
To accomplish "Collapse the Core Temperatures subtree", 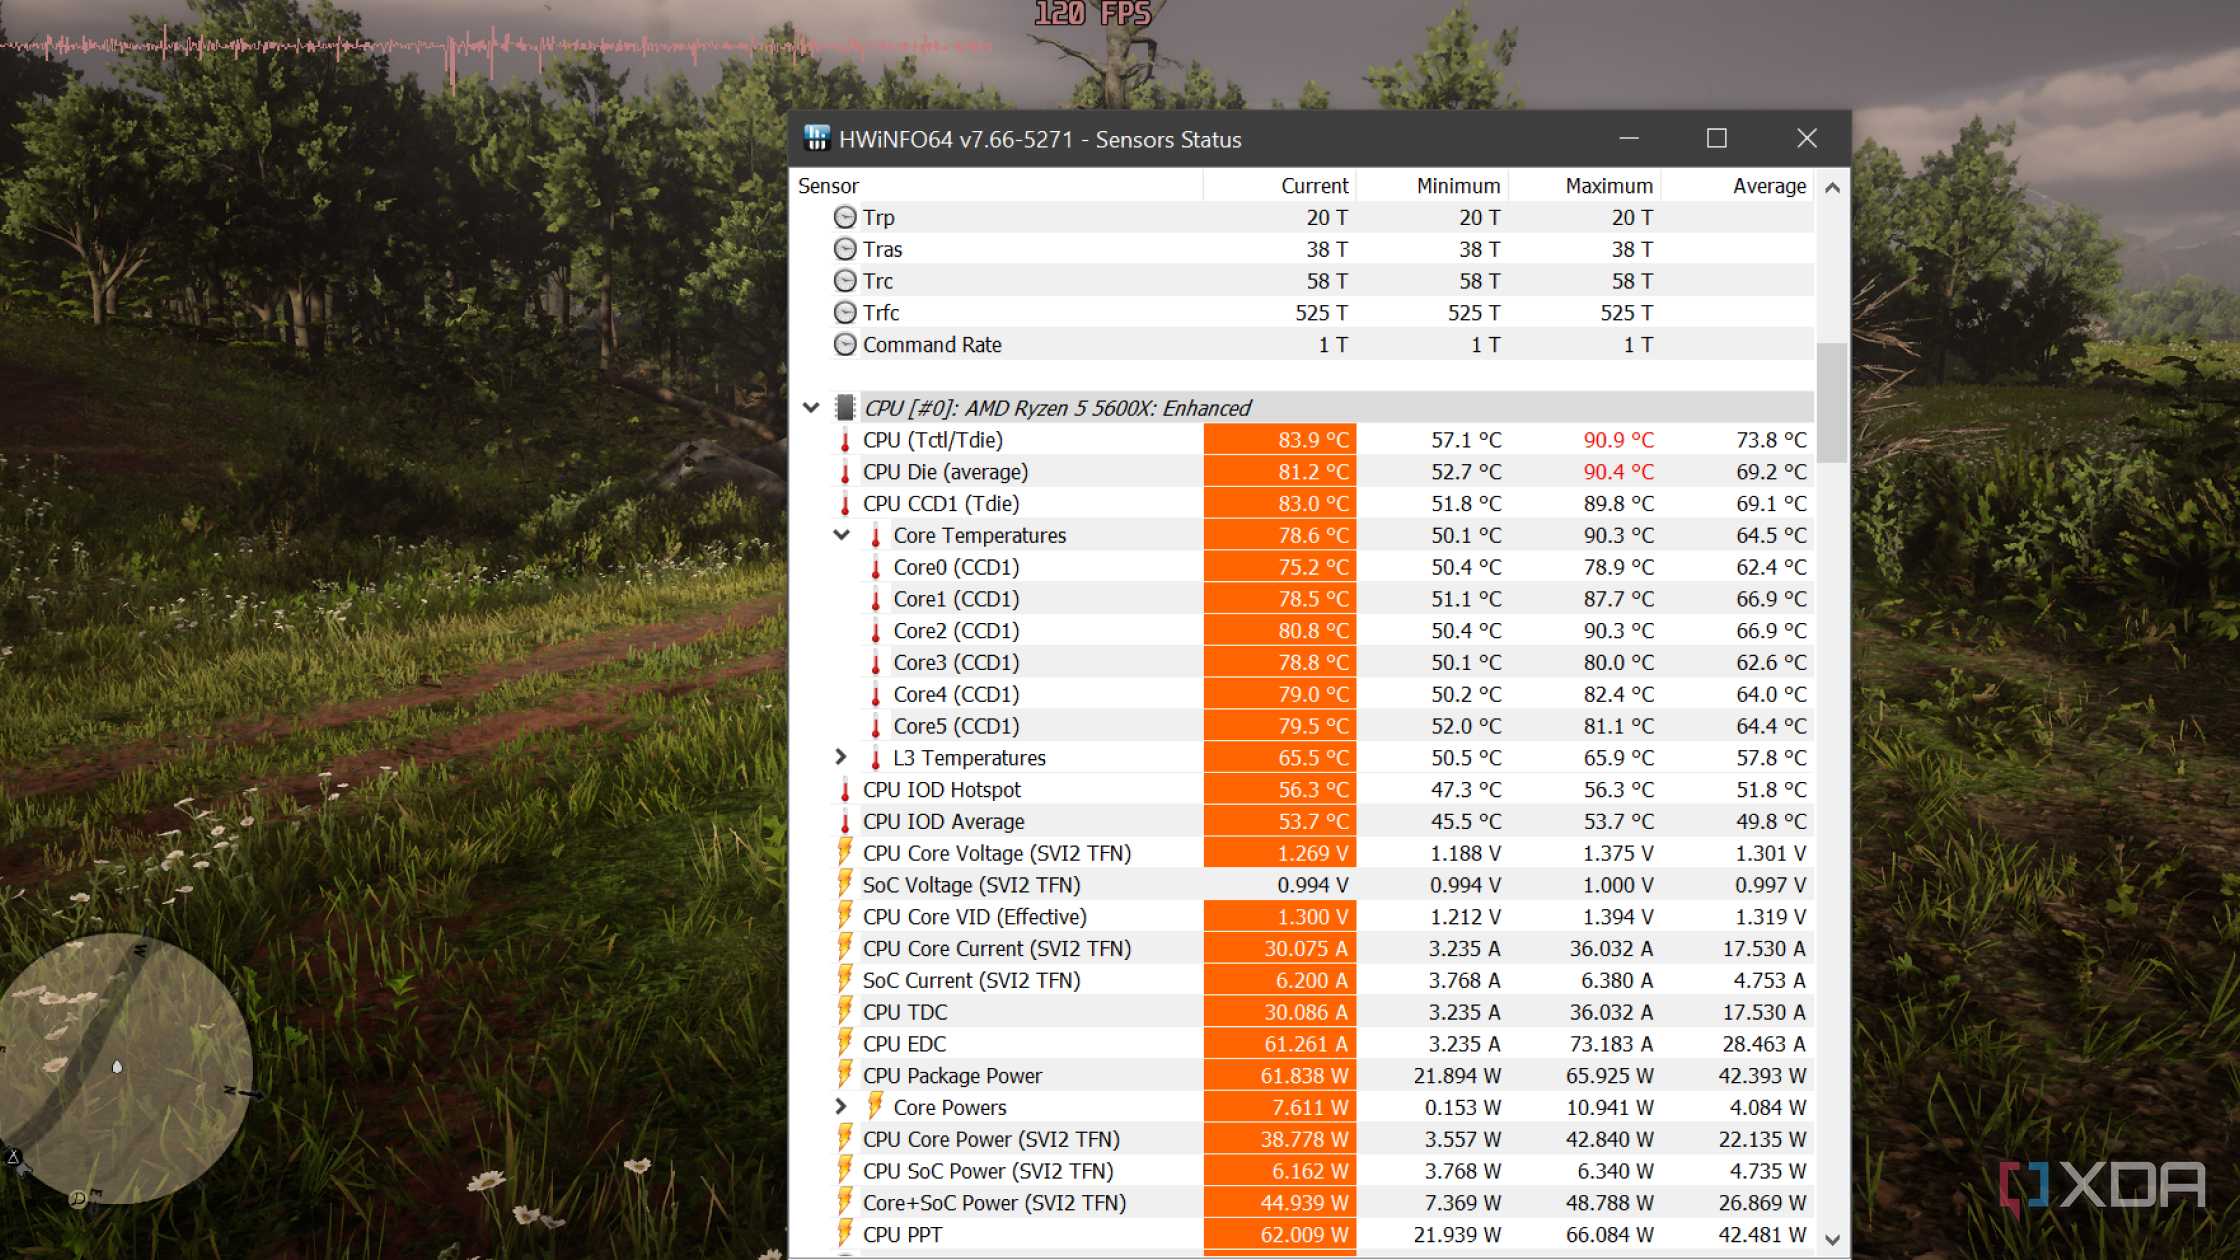I will pyautogui.click(x=841, y=535).
